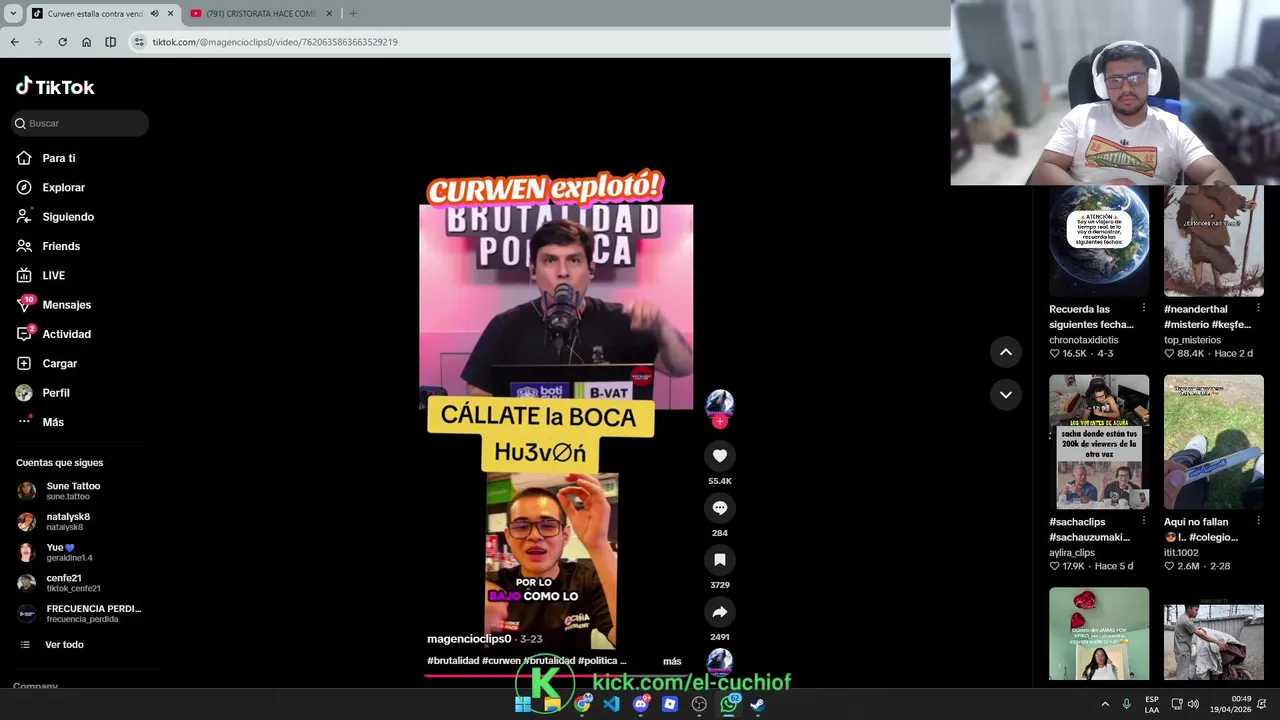Open the #neanderthal video thumbnail
The width and height of the screenshot is (1280, 720).
(1214, 241)
